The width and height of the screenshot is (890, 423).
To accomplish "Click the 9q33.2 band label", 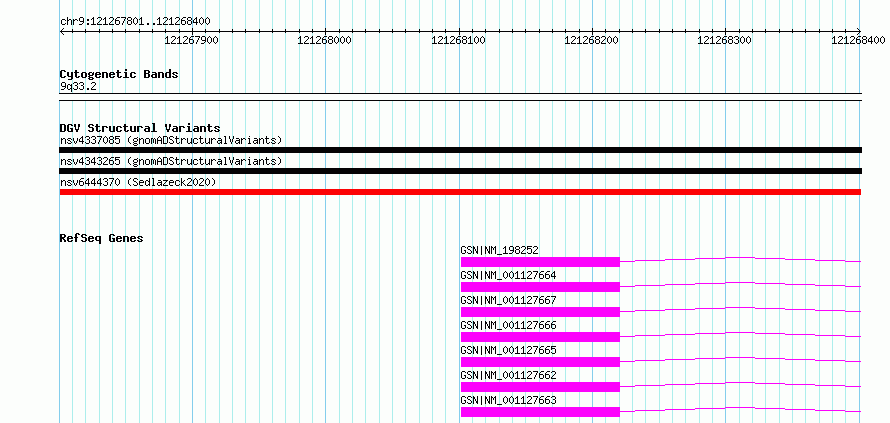I will [x=78, y=86].
